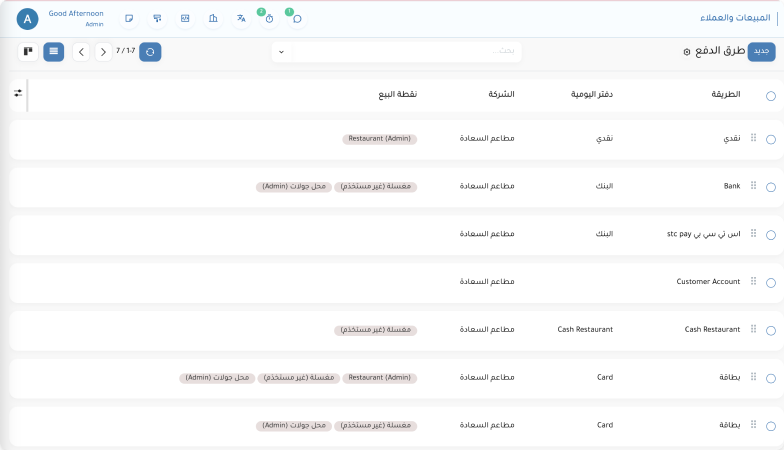Expand the search options dropdown arrow
Viewport: 784px width, 450px height.
pyautogui.click(x=281, y=52)
